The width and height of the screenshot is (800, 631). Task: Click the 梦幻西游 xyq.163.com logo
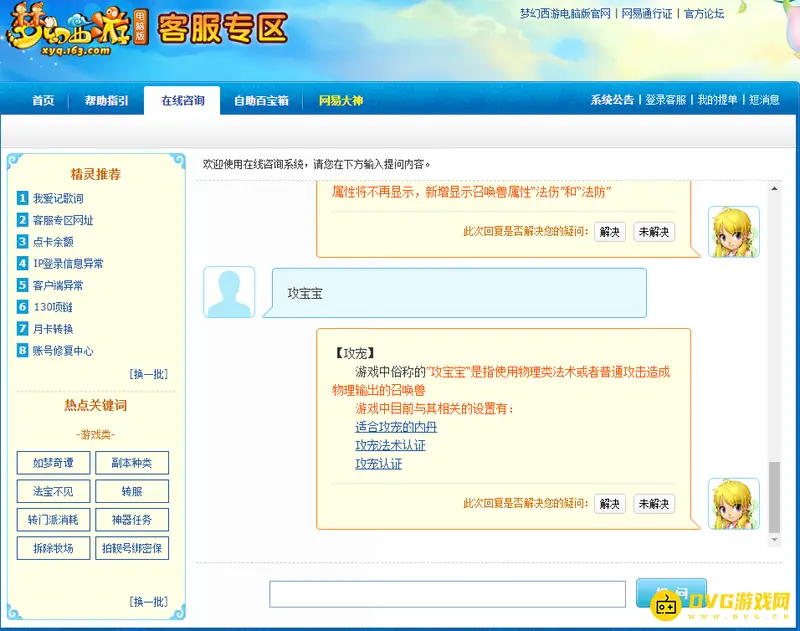click(77, 30)
